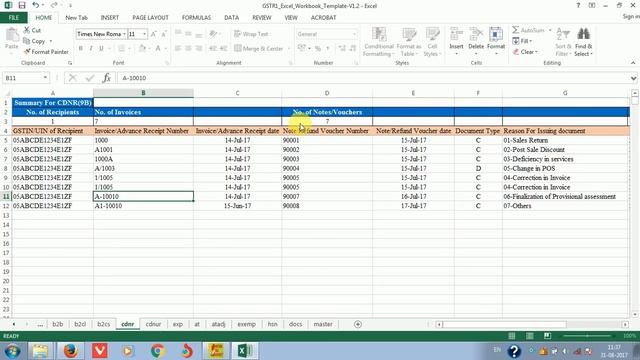Viewport: 640px width, 360px height.
Task: Expand the formula bar
Action: click(x=633, y=78)
